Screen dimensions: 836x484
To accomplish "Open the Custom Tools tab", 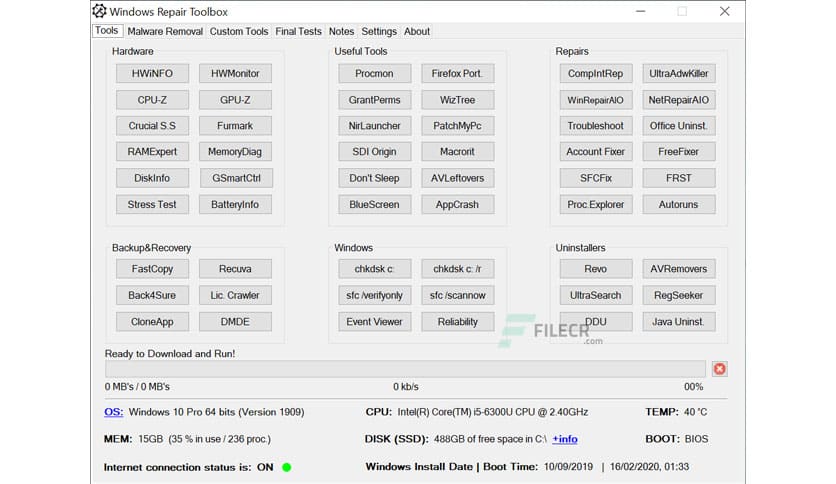I will point(239,31).
